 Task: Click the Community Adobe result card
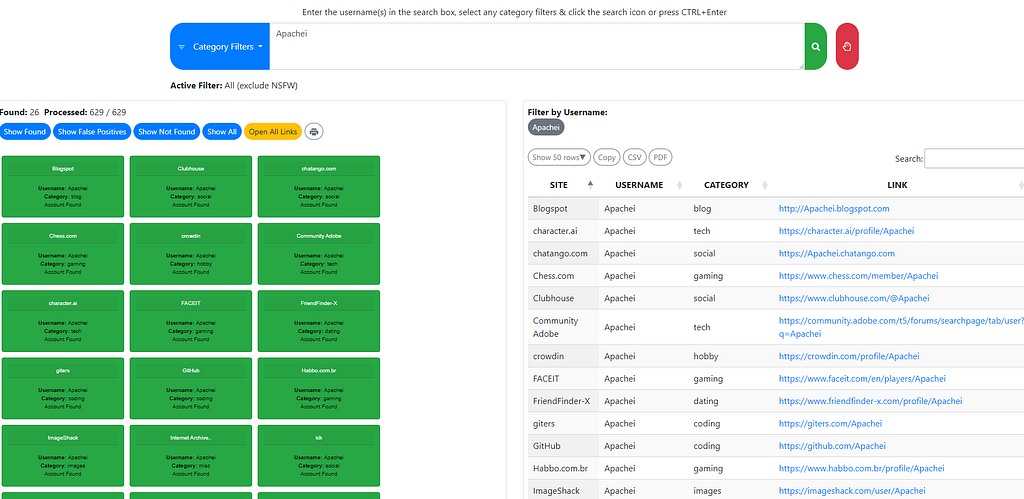pos(319,253)
